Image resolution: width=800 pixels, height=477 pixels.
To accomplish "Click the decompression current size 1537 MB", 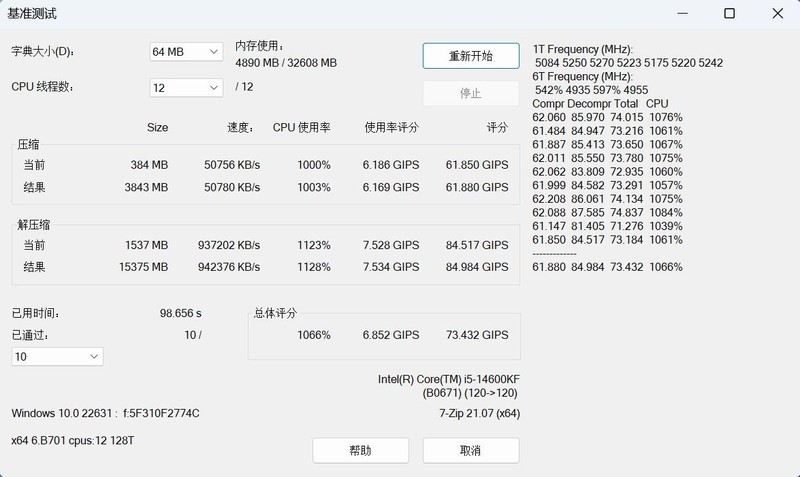I will pos(146,245).
